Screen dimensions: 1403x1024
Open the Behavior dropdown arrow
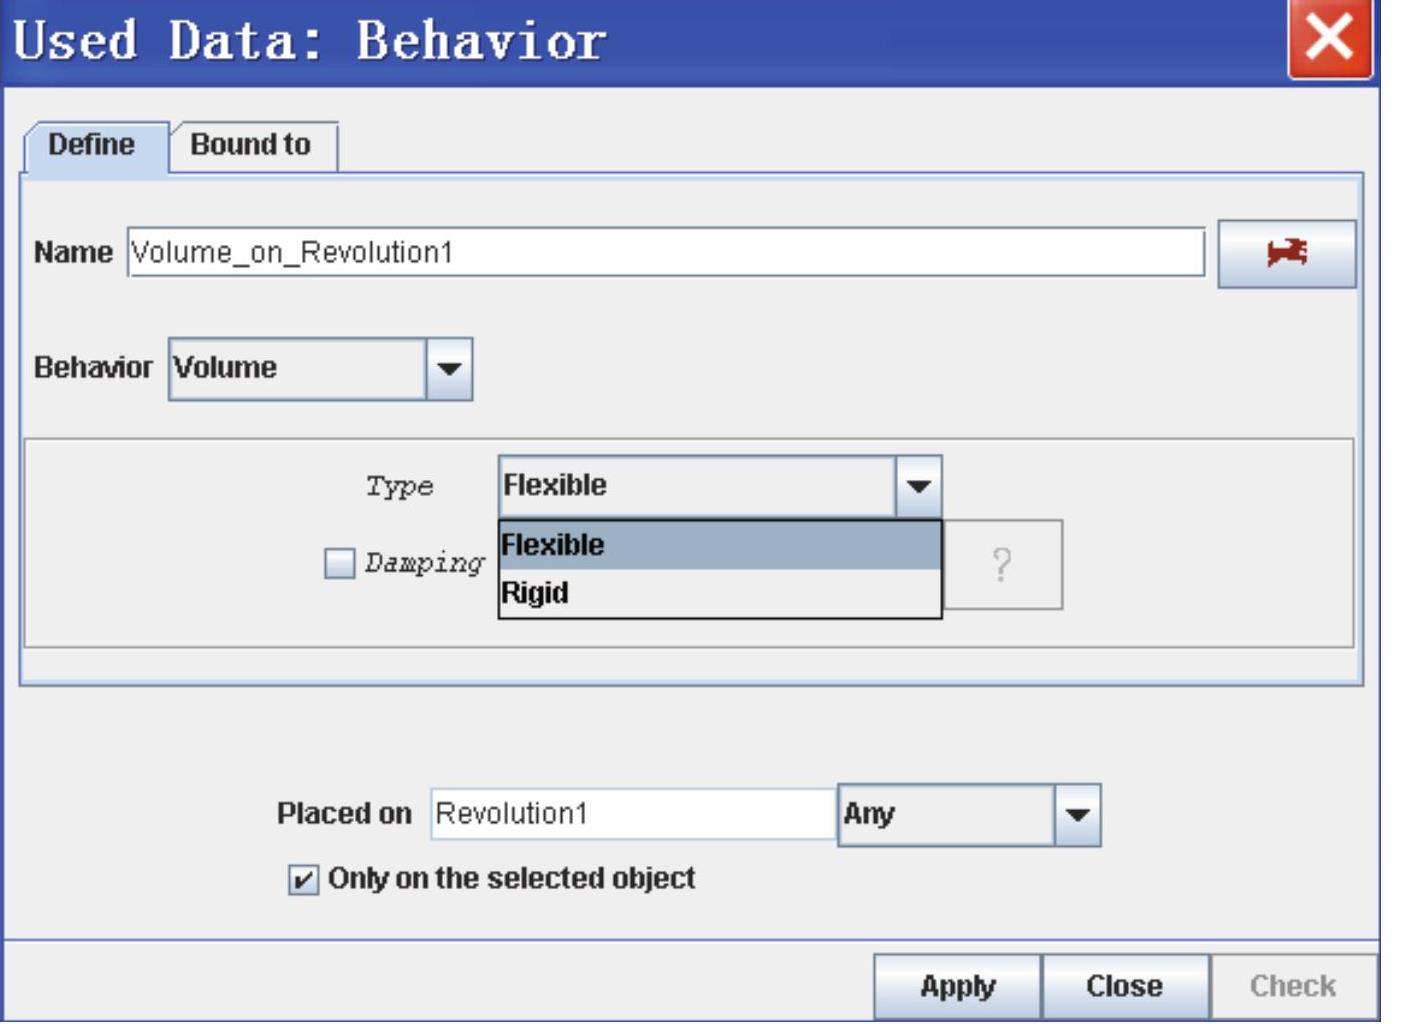pyautogui.click(x=449, y=369)
